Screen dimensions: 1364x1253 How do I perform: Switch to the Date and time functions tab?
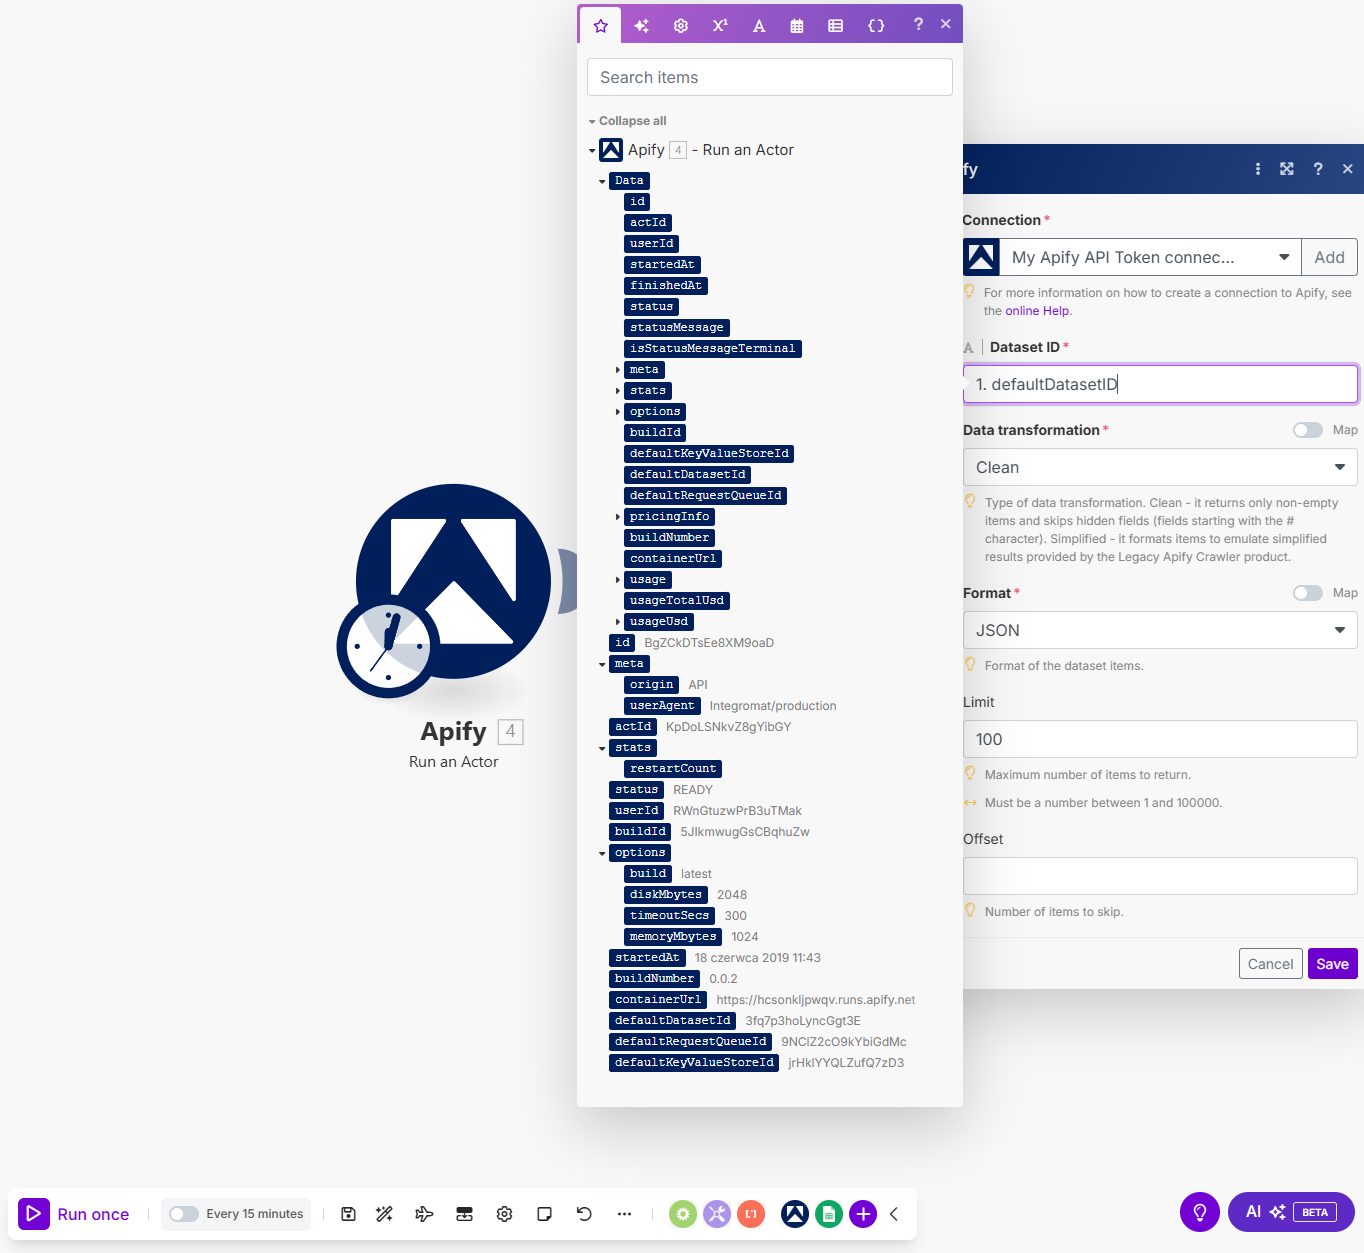(x=797, y=26)
